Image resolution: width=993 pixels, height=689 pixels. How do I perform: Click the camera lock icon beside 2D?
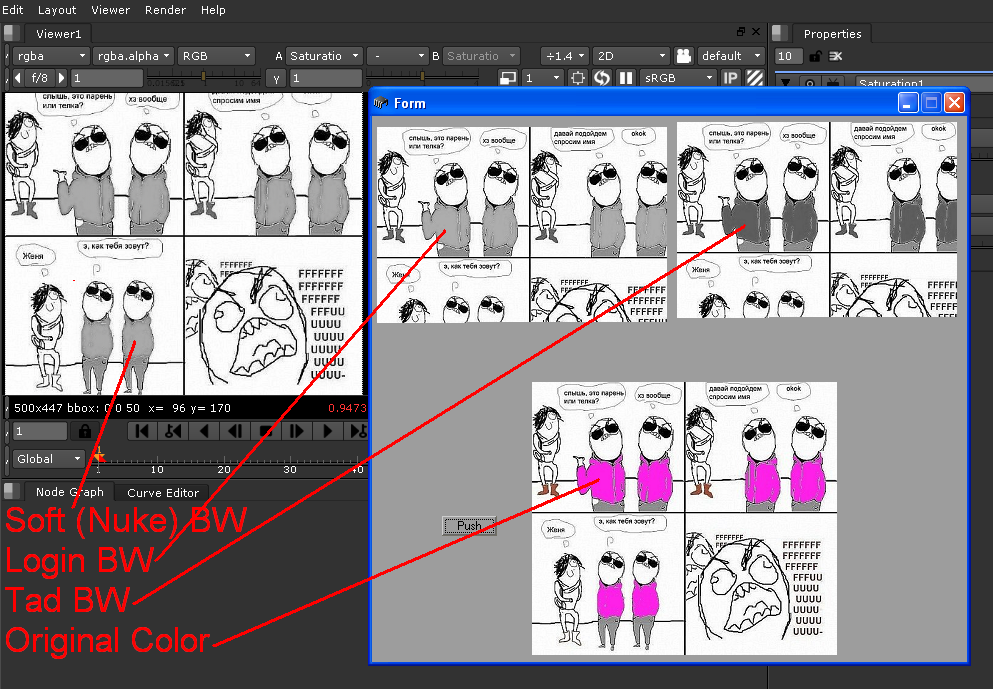(x=684, y=56)
